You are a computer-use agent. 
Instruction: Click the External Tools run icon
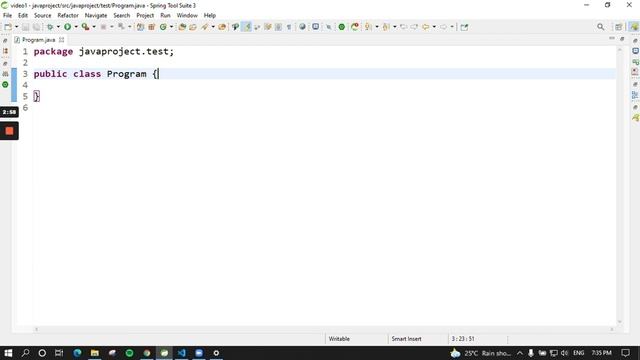[x=85, y=27]
